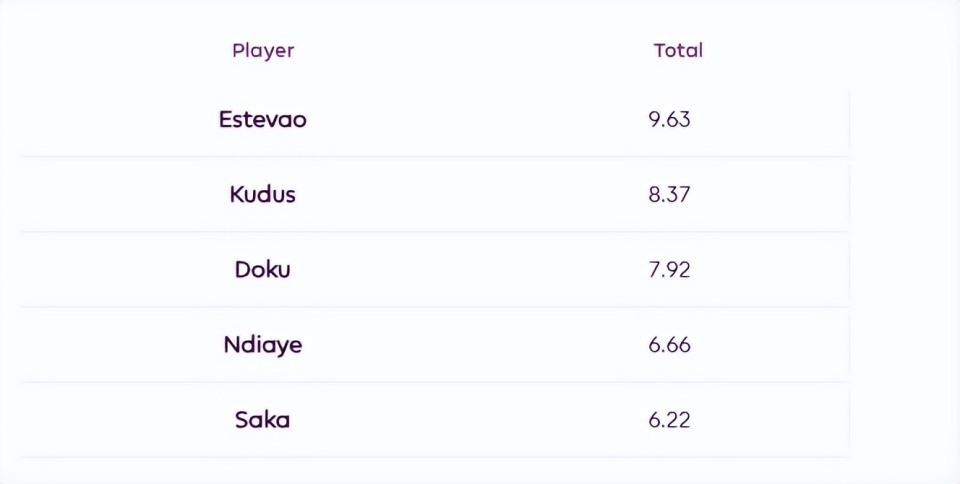Click the divider line below Ndiaye's row
This screenshot has height=484, width=960.
point(435,382)
